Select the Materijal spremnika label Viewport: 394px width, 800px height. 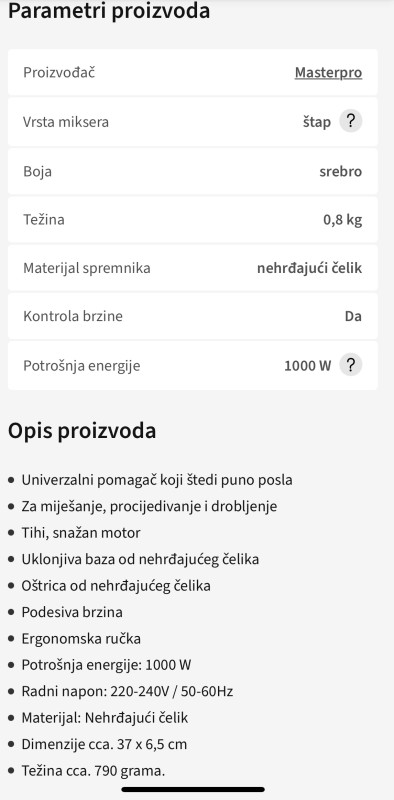point(87,268)
